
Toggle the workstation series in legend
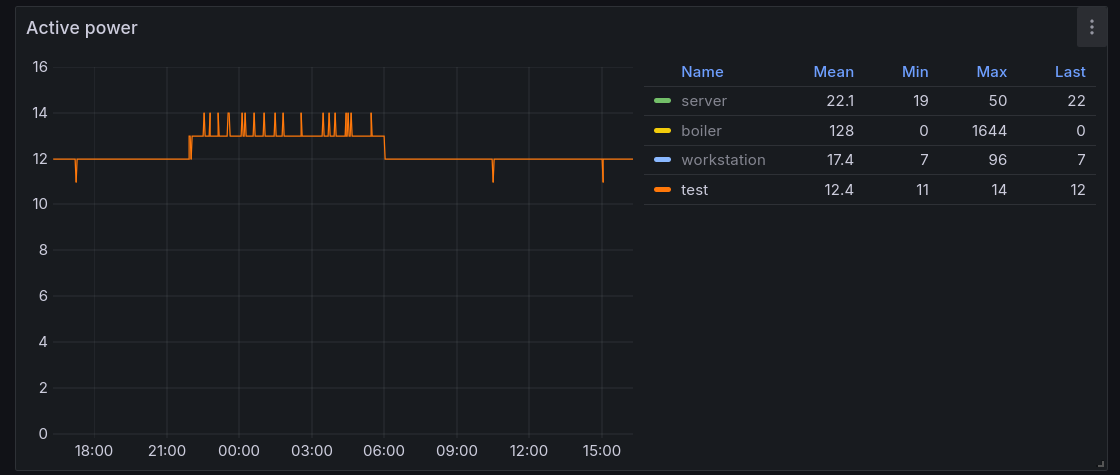722,160
